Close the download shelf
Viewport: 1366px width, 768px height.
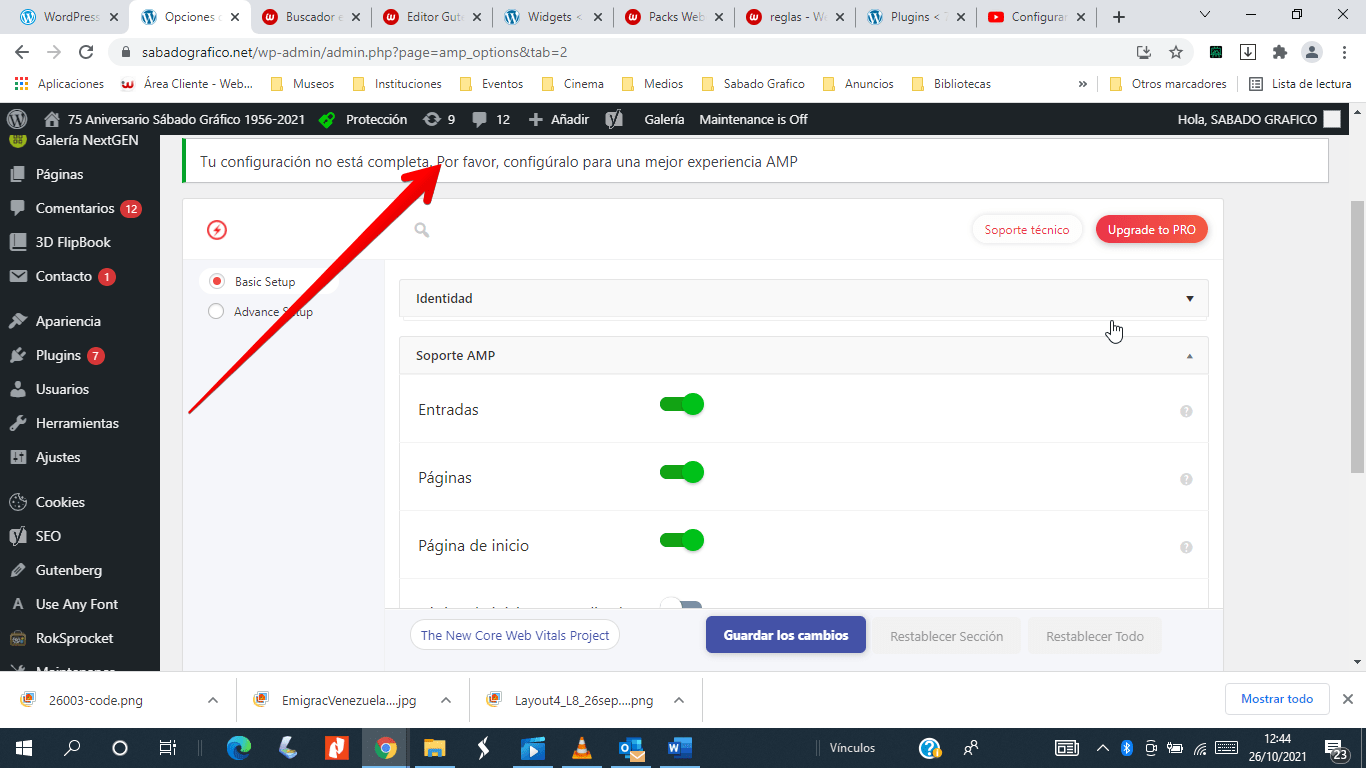tap(1347, 699)
